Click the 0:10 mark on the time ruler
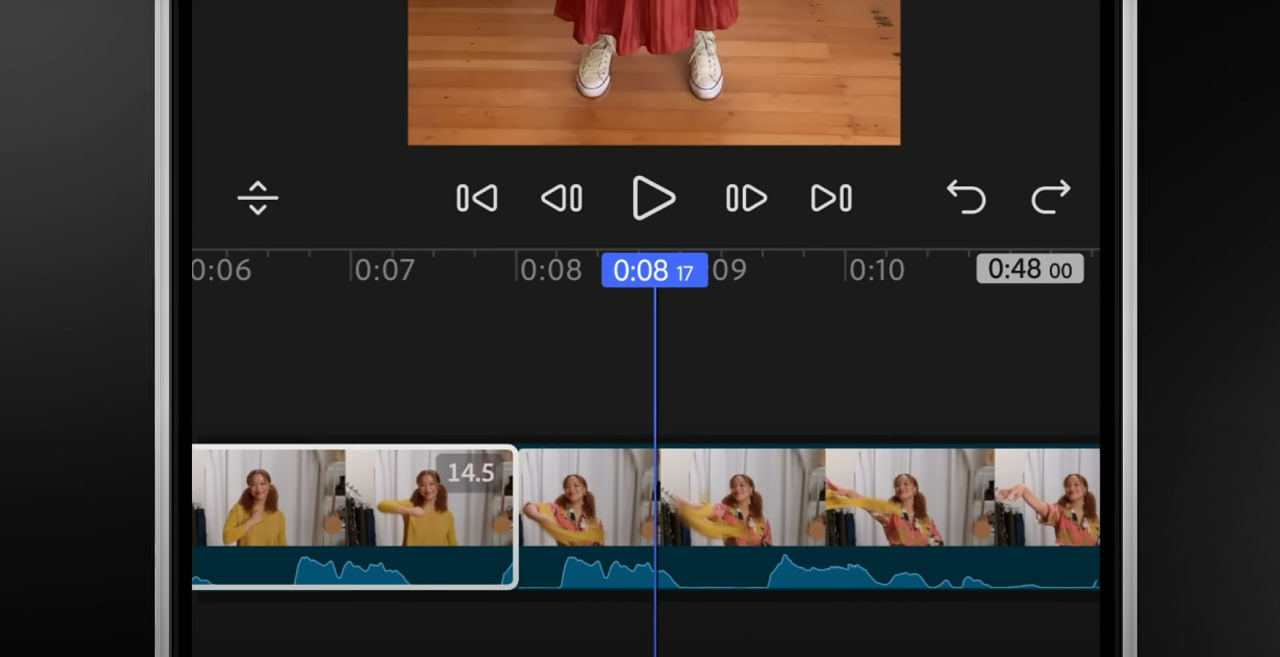1280x657 pixels. [x=876, y=270]
